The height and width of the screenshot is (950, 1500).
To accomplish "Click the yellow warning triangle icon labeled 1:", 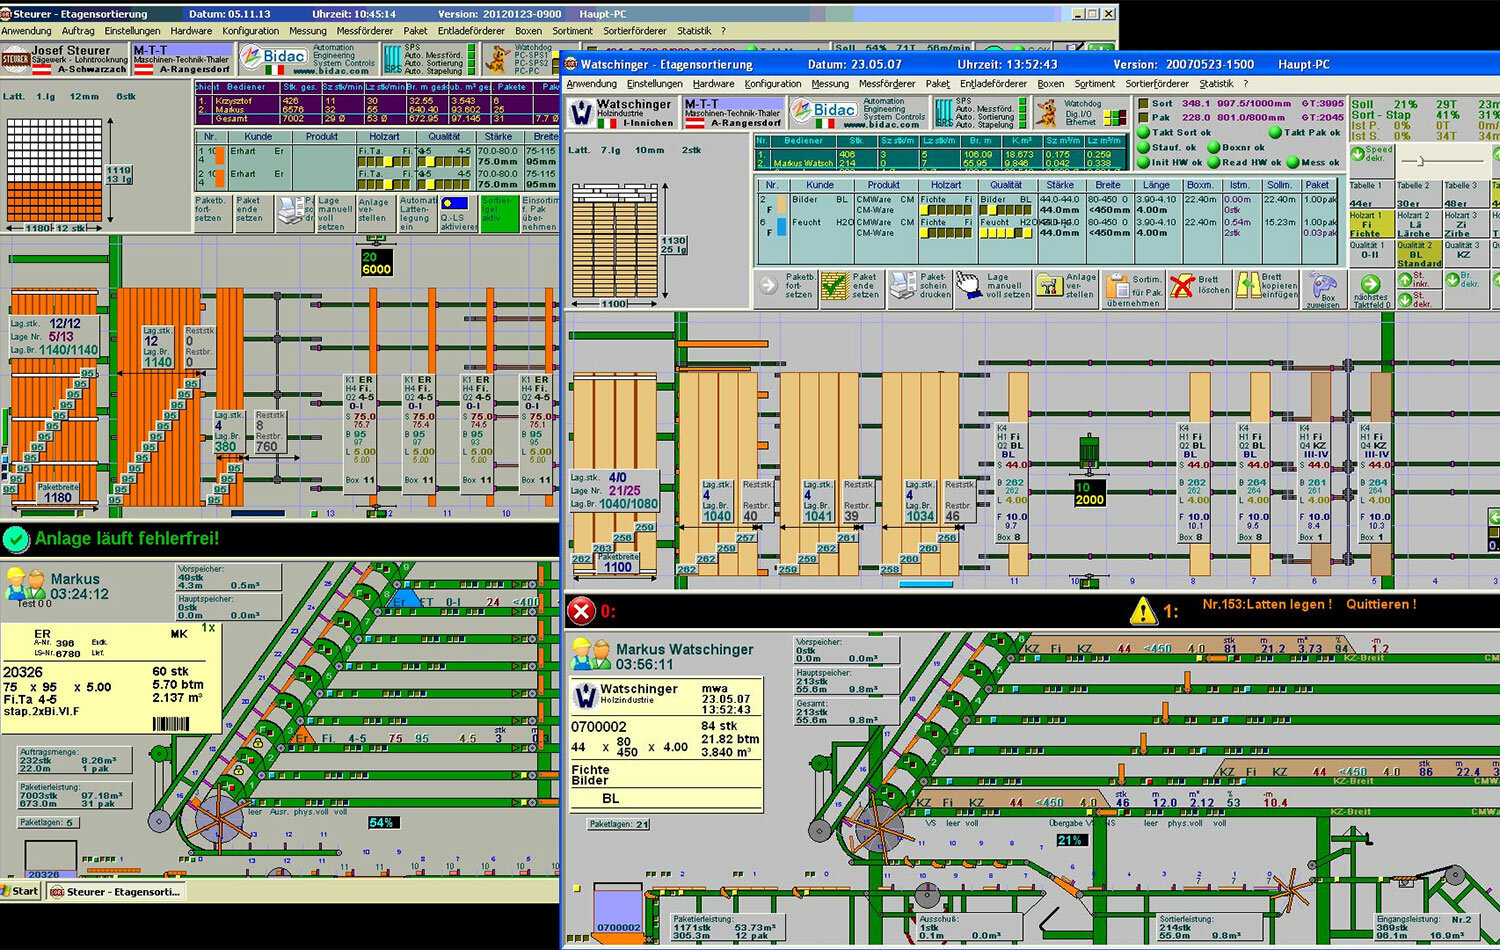I will coord(1143,610).
